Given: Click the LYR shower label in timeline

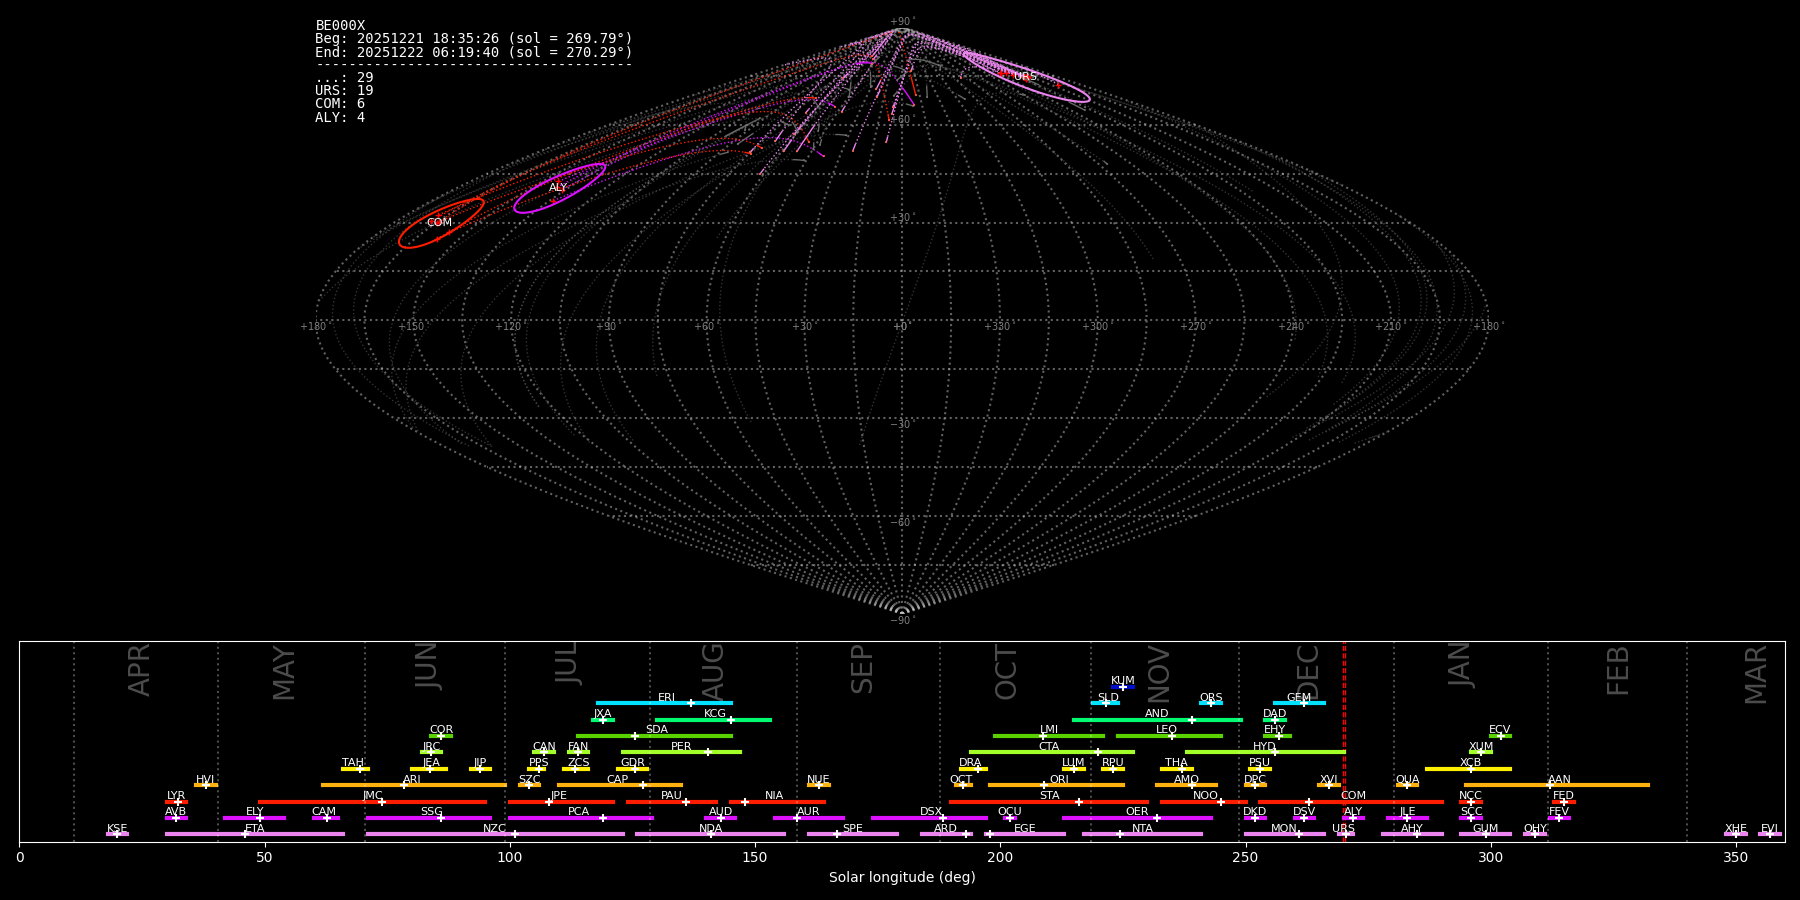Looking at the screenshot, I should pyautogui.click(x=176, y=796).
